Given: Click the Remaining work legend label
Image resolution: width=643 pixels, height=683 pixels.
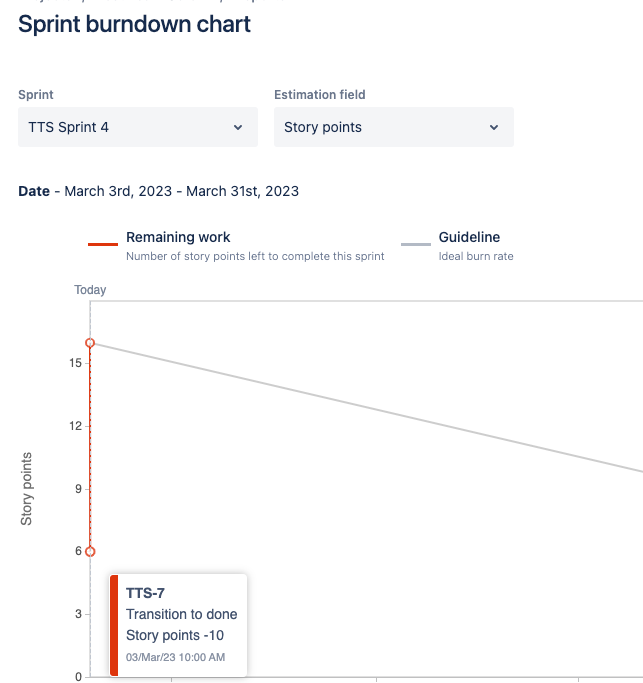Looking at the screenshot, I should [178, 237].
